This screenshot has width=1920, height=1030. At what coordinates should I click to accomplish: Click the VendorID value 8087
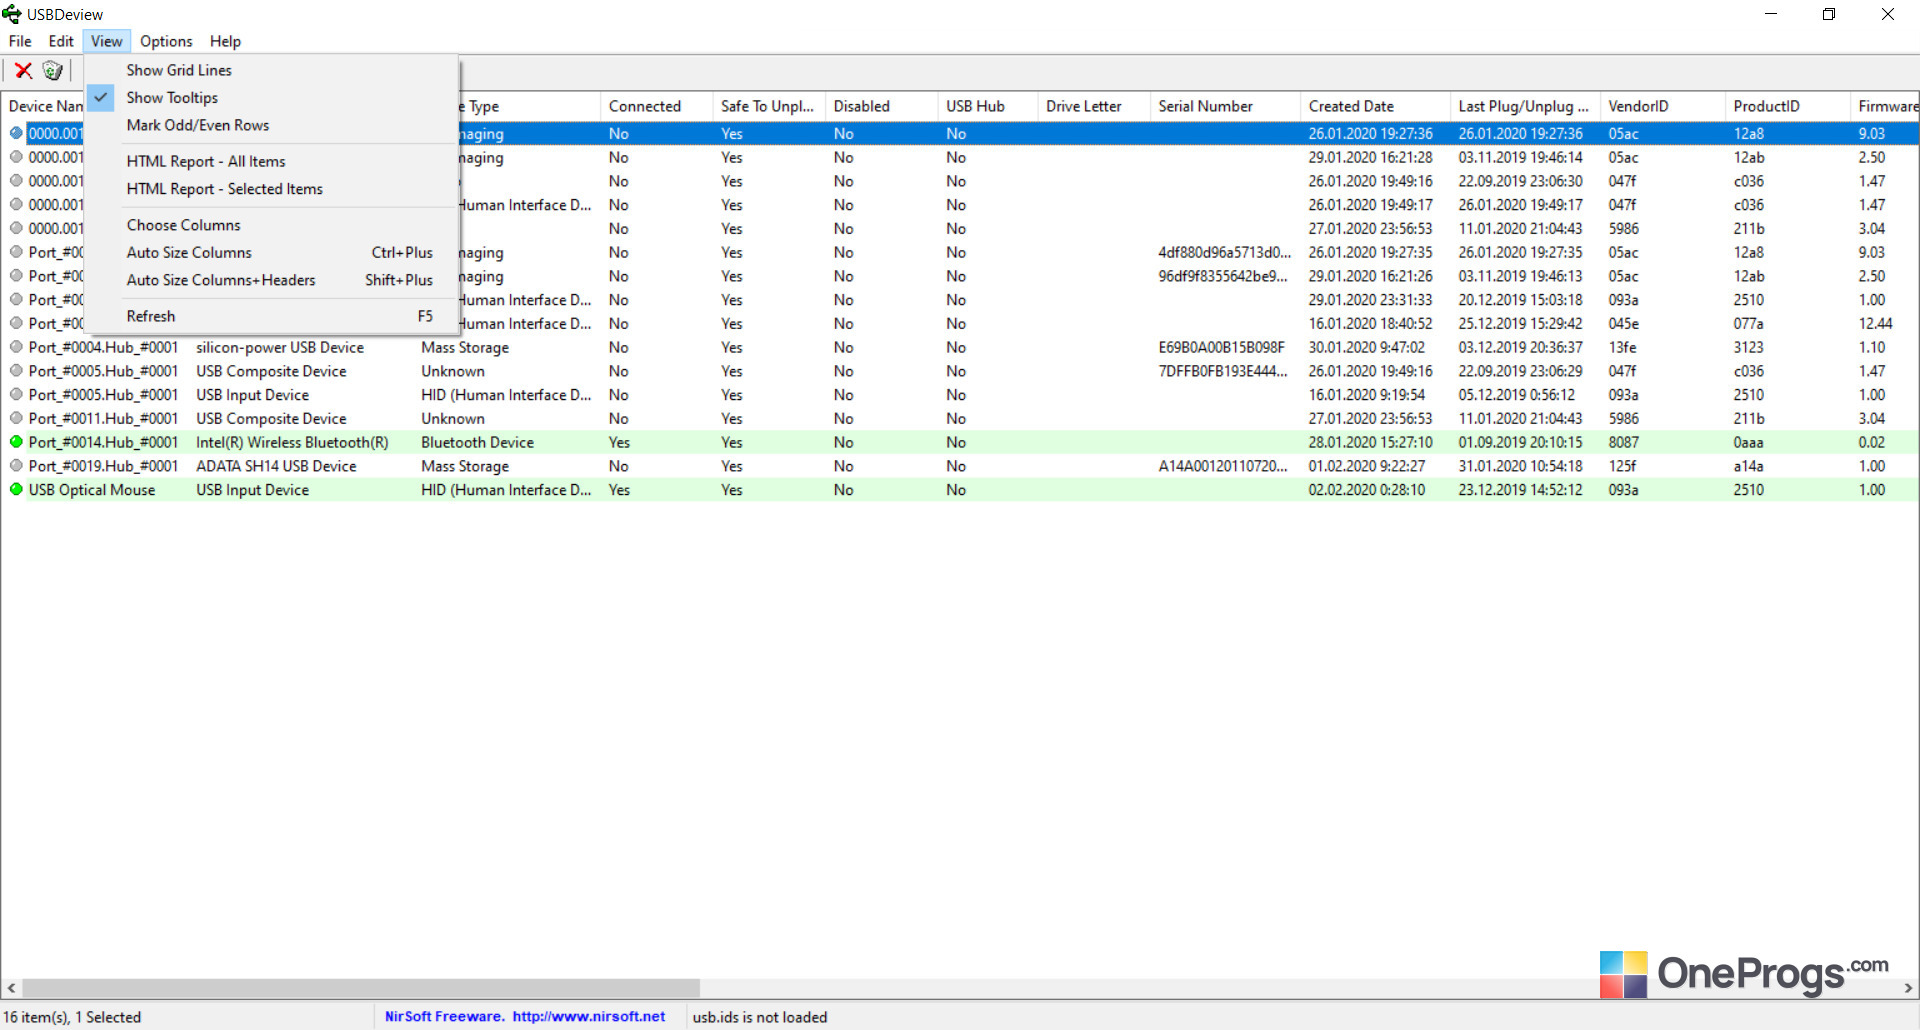1624,442
